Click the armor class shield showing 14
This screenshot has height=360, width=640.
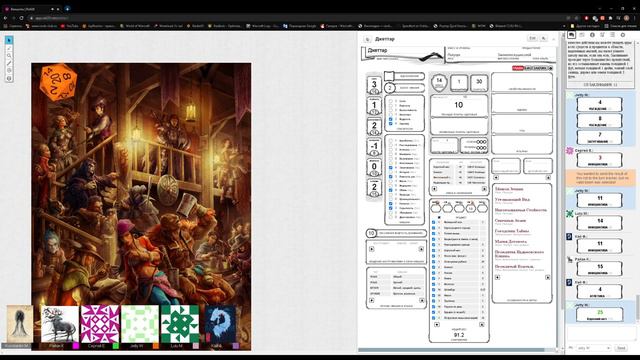[x=439, y=83]
